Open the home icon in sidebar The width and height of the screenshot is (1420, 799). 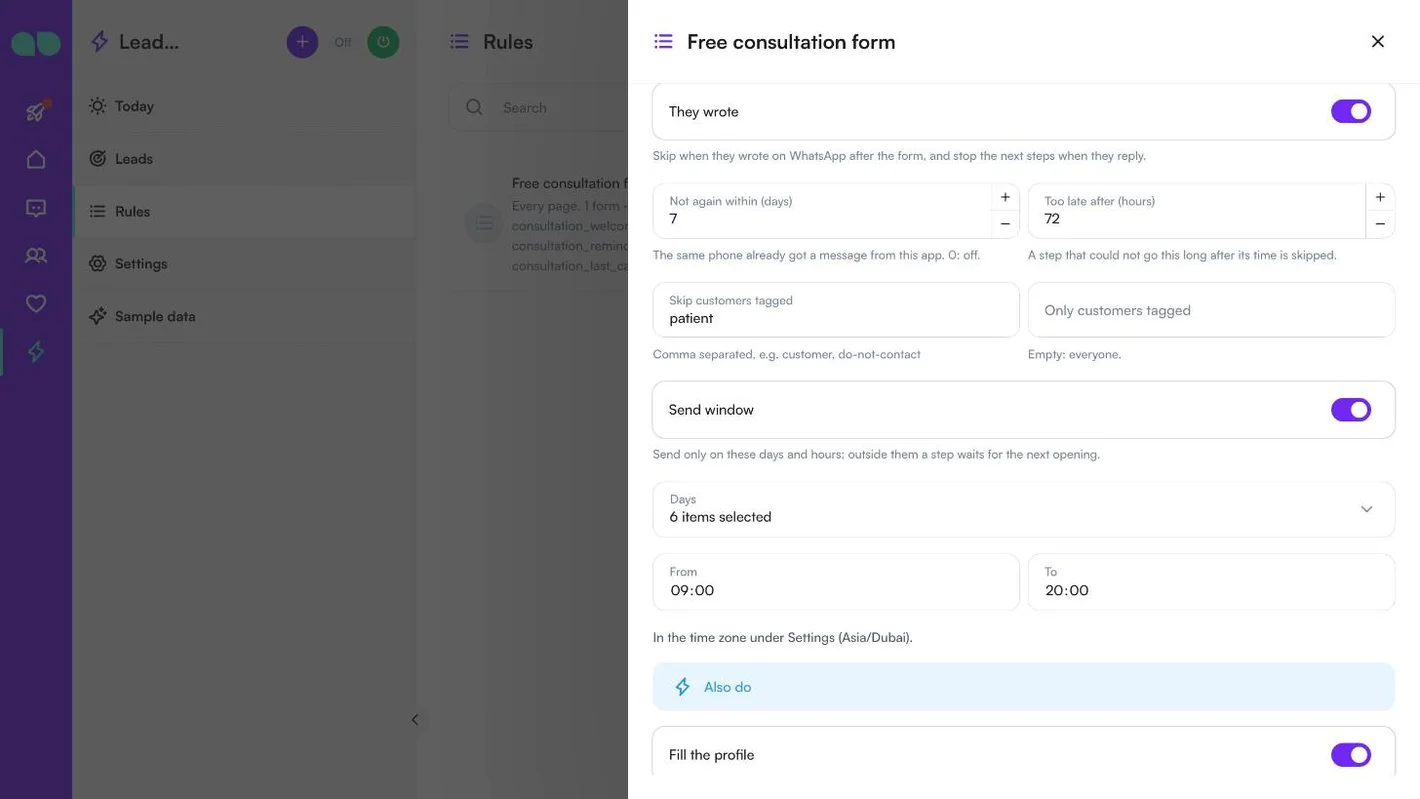click(36, 159)
